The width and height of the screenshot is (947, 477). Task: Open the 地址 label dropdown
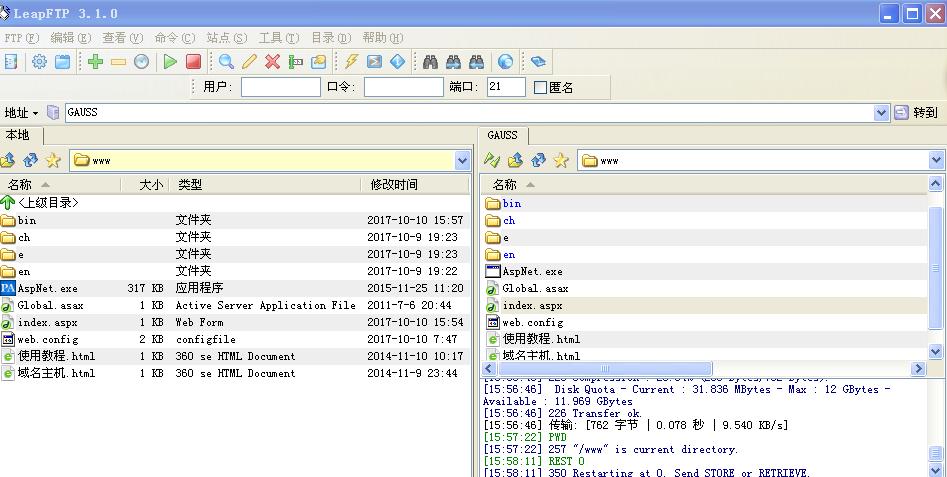tap(21, 113)
